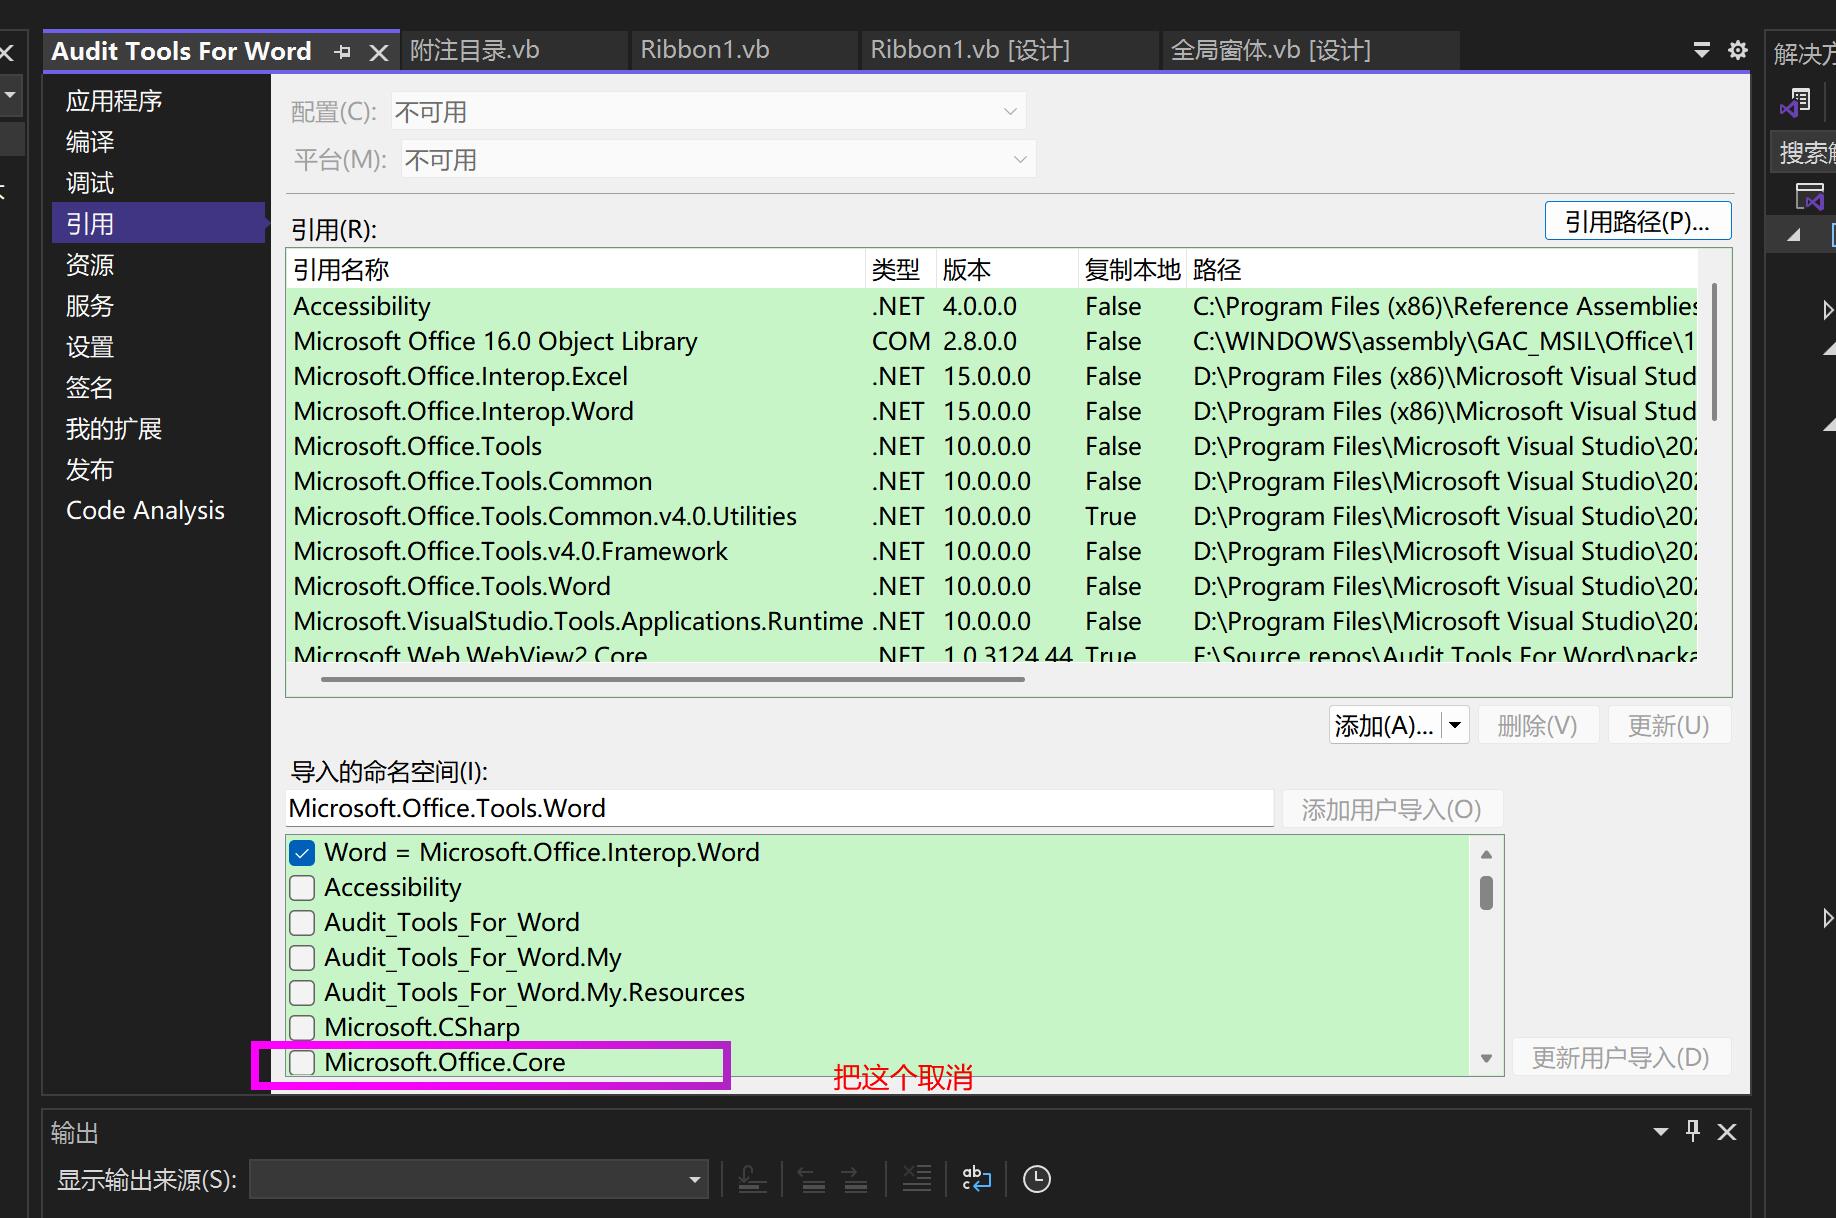Toggle Microsoft.Office.Core namespace checkbox
Image resolution: width=1836 pixels, height=1218 pixels.
pos(302,1062)
